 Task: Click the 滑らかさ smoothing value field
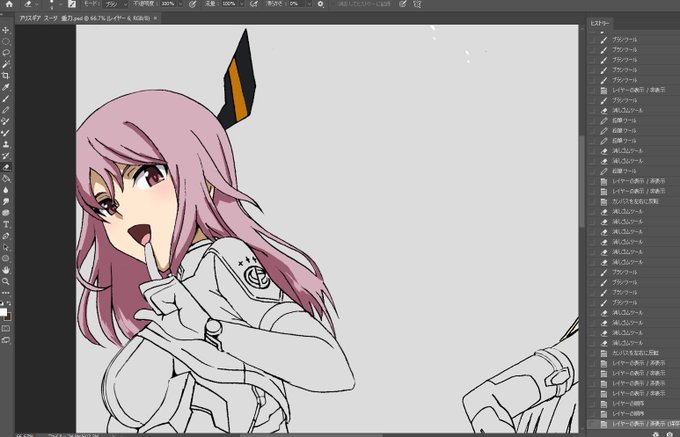coord(296,4)
